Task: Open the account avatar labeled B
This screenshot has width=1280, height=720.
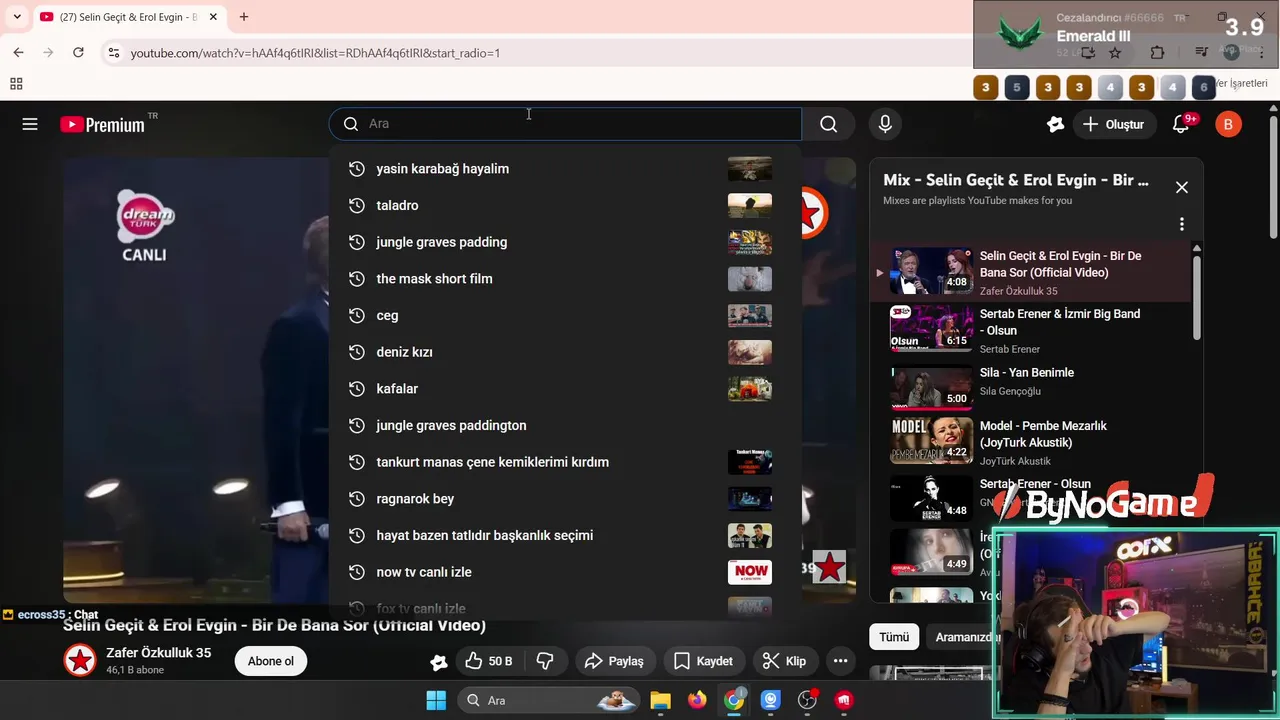Action: click(x=1228, y=124)
